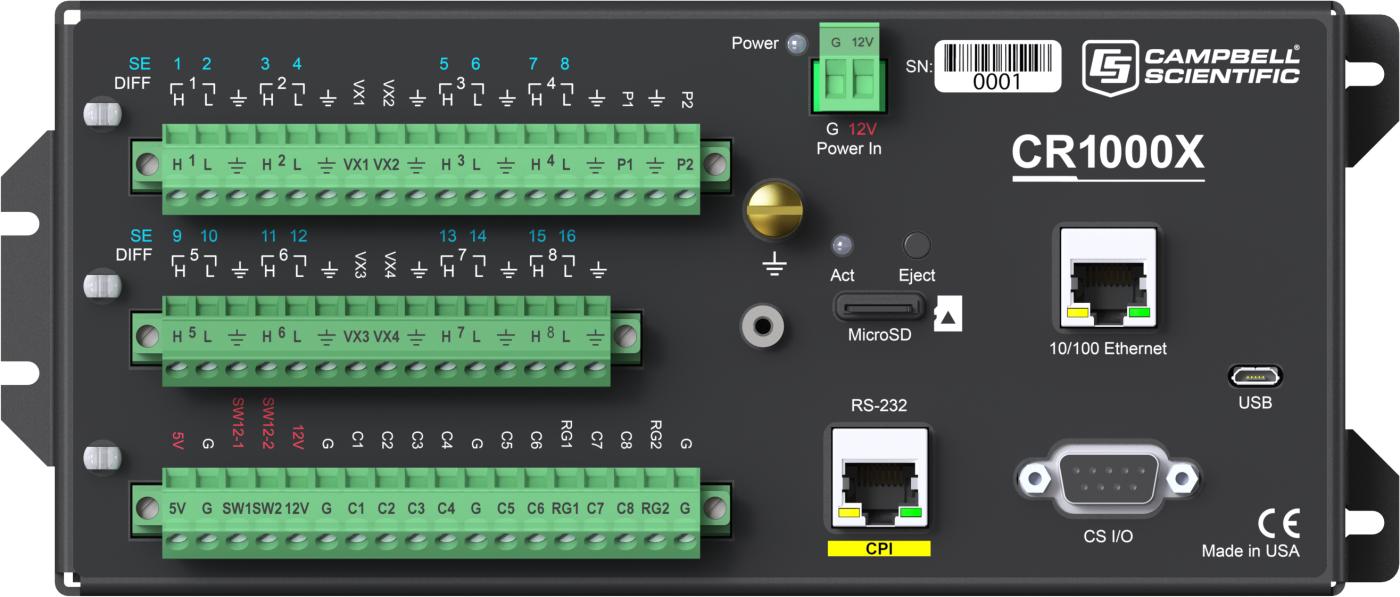Click the yellow CPI label
Image resolution: width=1400 pixels, height=597 pixels.
[879, 548]
